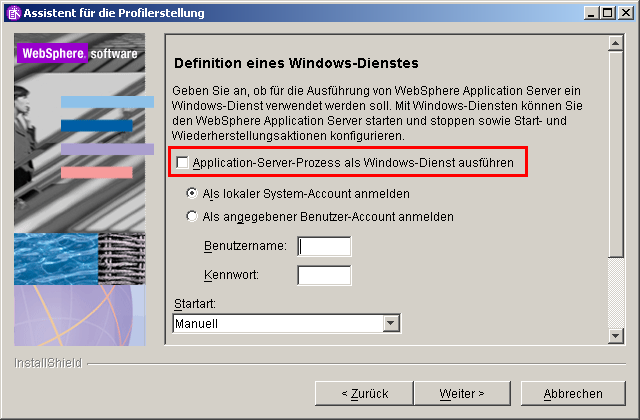Click the Kennwort label
This screenshot has width=640, height=420.
point(231,275)
